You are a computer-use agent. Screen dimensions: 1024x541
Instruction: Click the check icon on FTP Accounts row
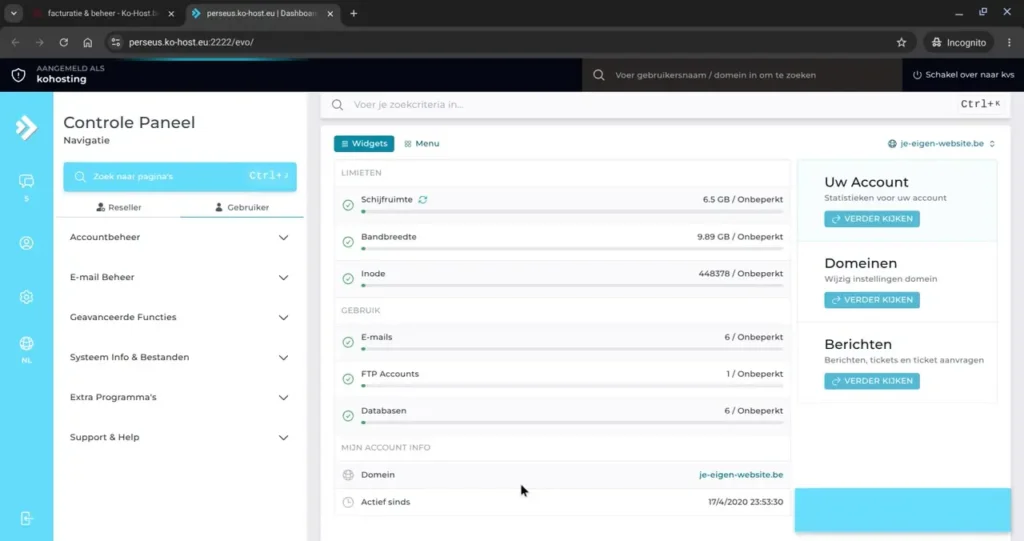[x=348, y=378]
